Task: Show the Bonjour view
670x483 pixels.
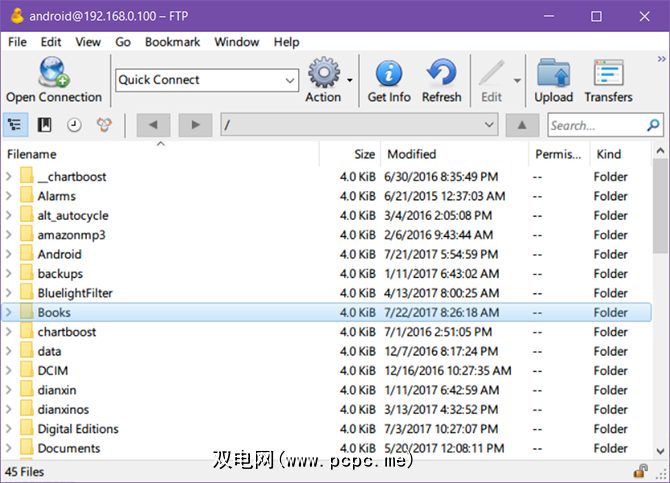Action: [103, 125]
